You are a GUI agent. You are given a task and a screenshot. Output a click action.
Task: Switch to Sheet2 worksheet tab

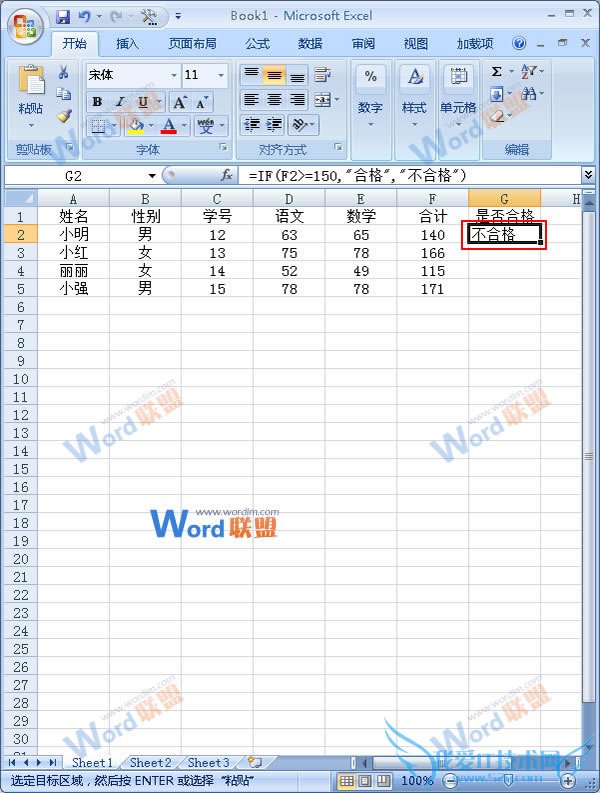[150, 762]
